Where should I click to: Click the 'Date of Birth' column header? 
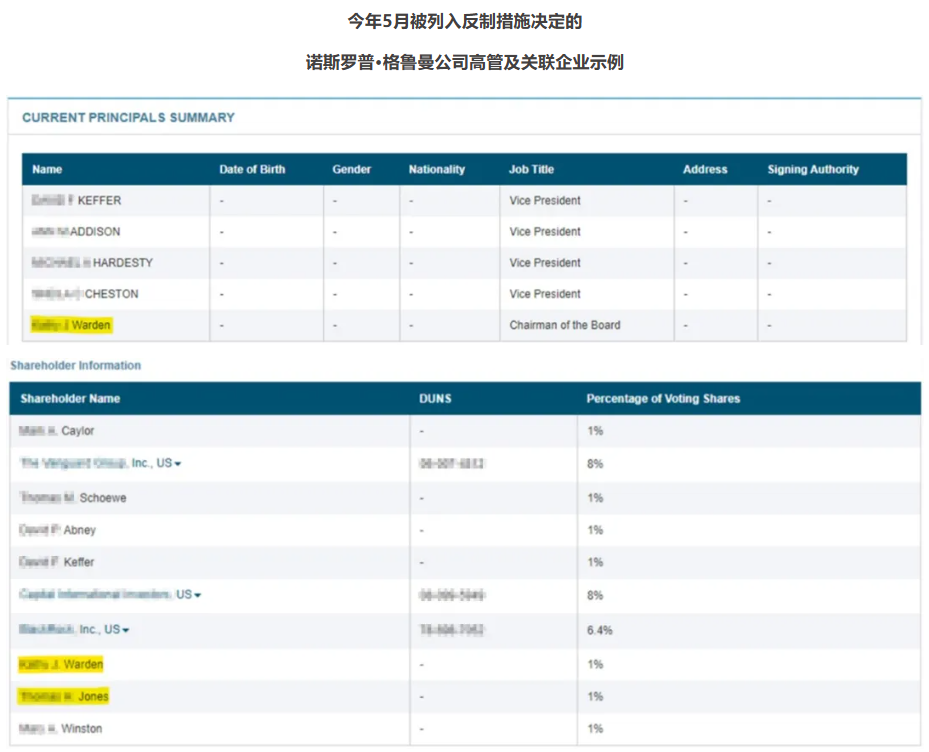click(252, 169)
